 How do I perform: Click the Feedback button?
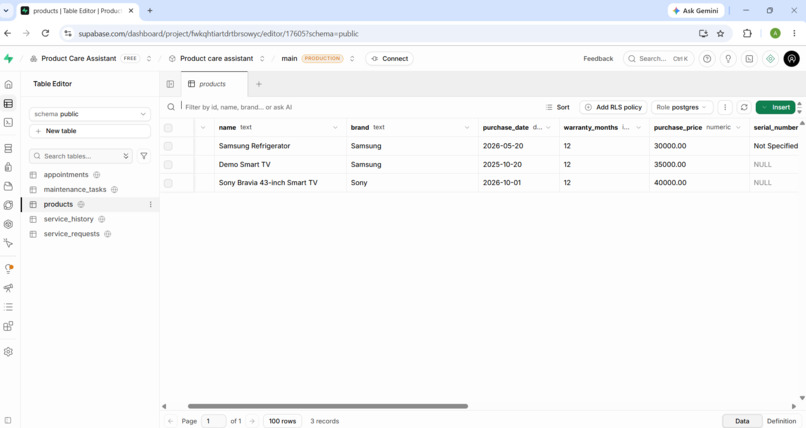598,59
